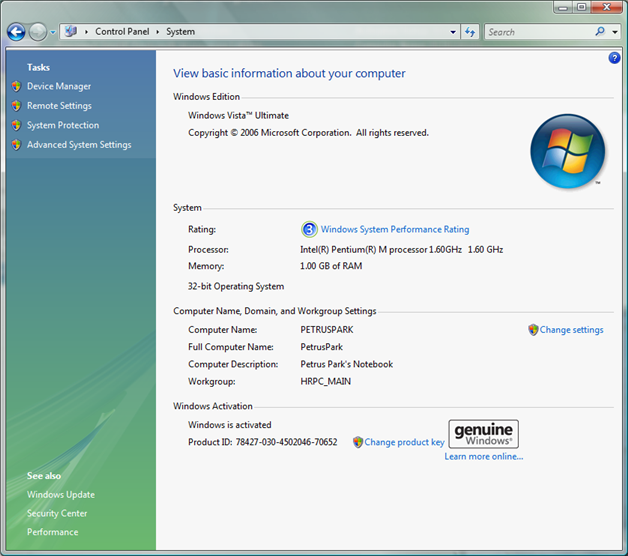Open System Protection task

63,125
